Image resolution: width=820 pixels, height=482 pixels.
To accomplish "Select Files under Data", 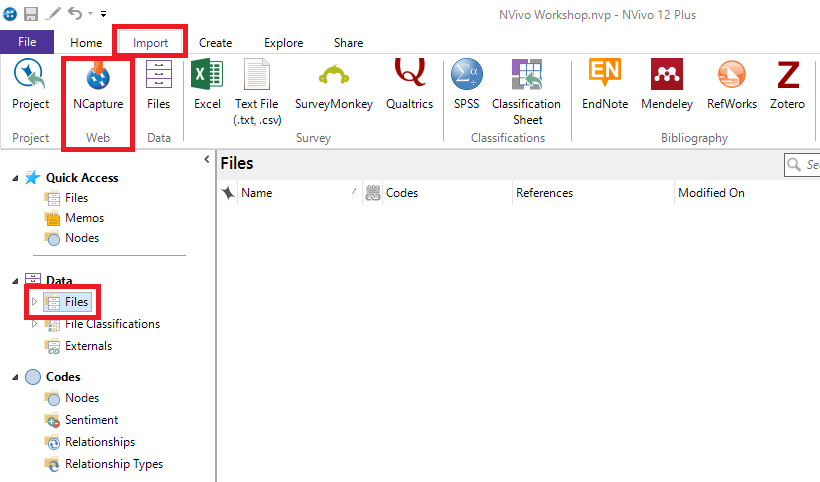I will (67, 302).
